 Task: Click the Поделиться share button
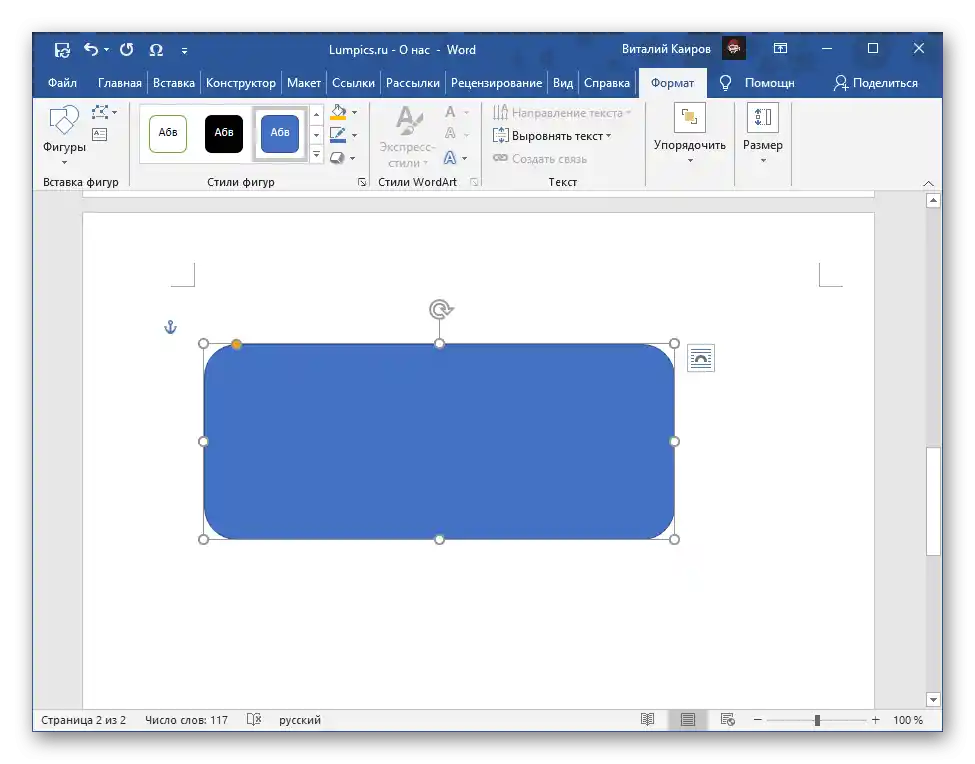pyautogui.click(x=876, y=83)
